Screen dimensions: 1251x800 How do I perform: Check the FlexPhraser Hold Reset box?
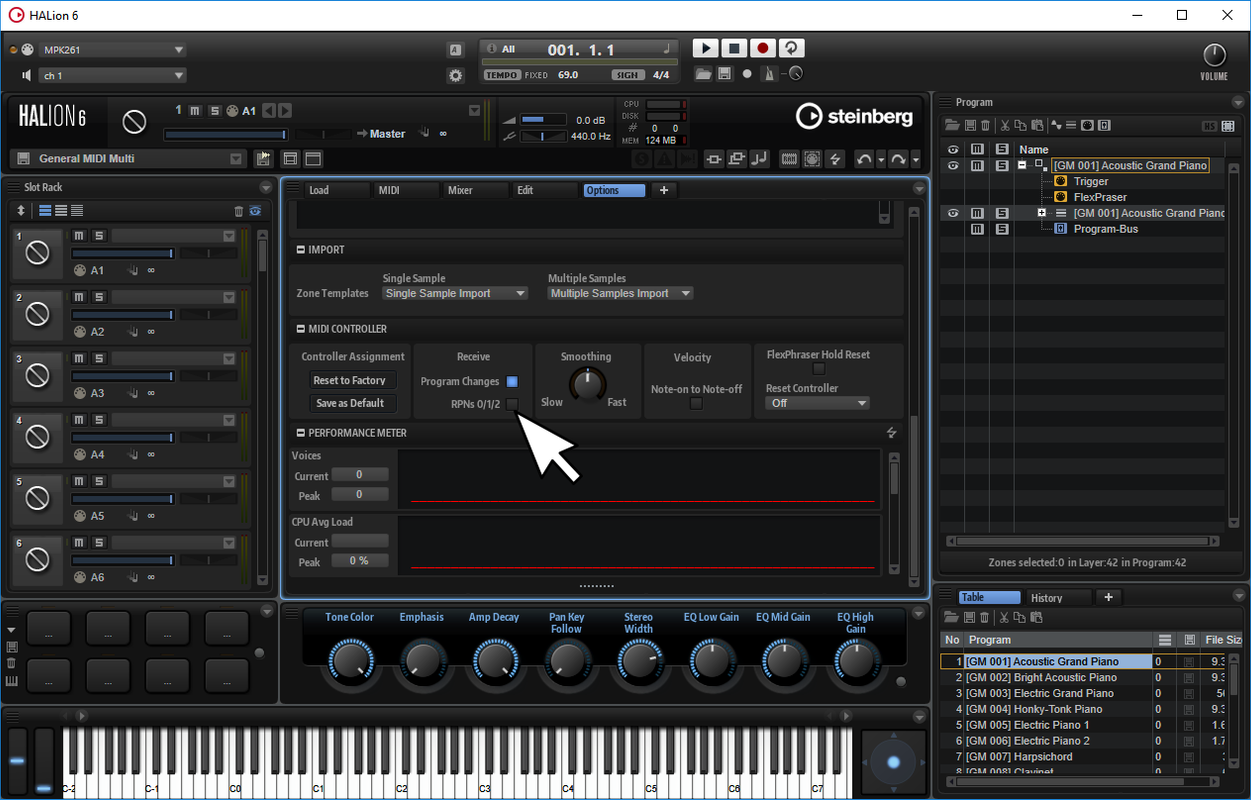click(x=818, y=369)
